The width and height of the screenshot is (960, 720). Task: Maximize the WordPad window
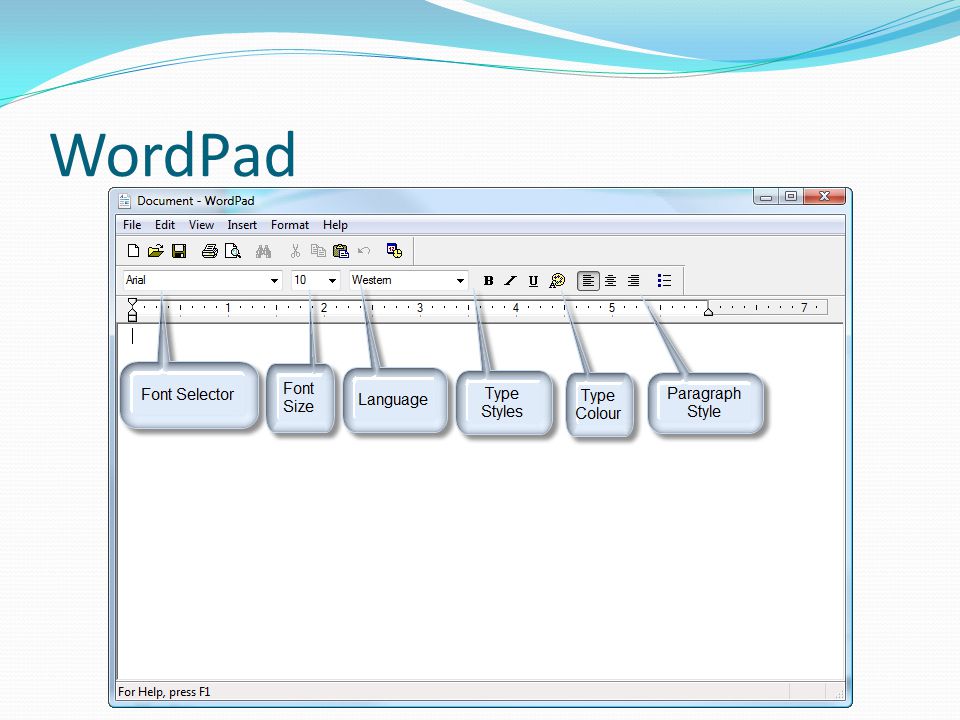790,197
